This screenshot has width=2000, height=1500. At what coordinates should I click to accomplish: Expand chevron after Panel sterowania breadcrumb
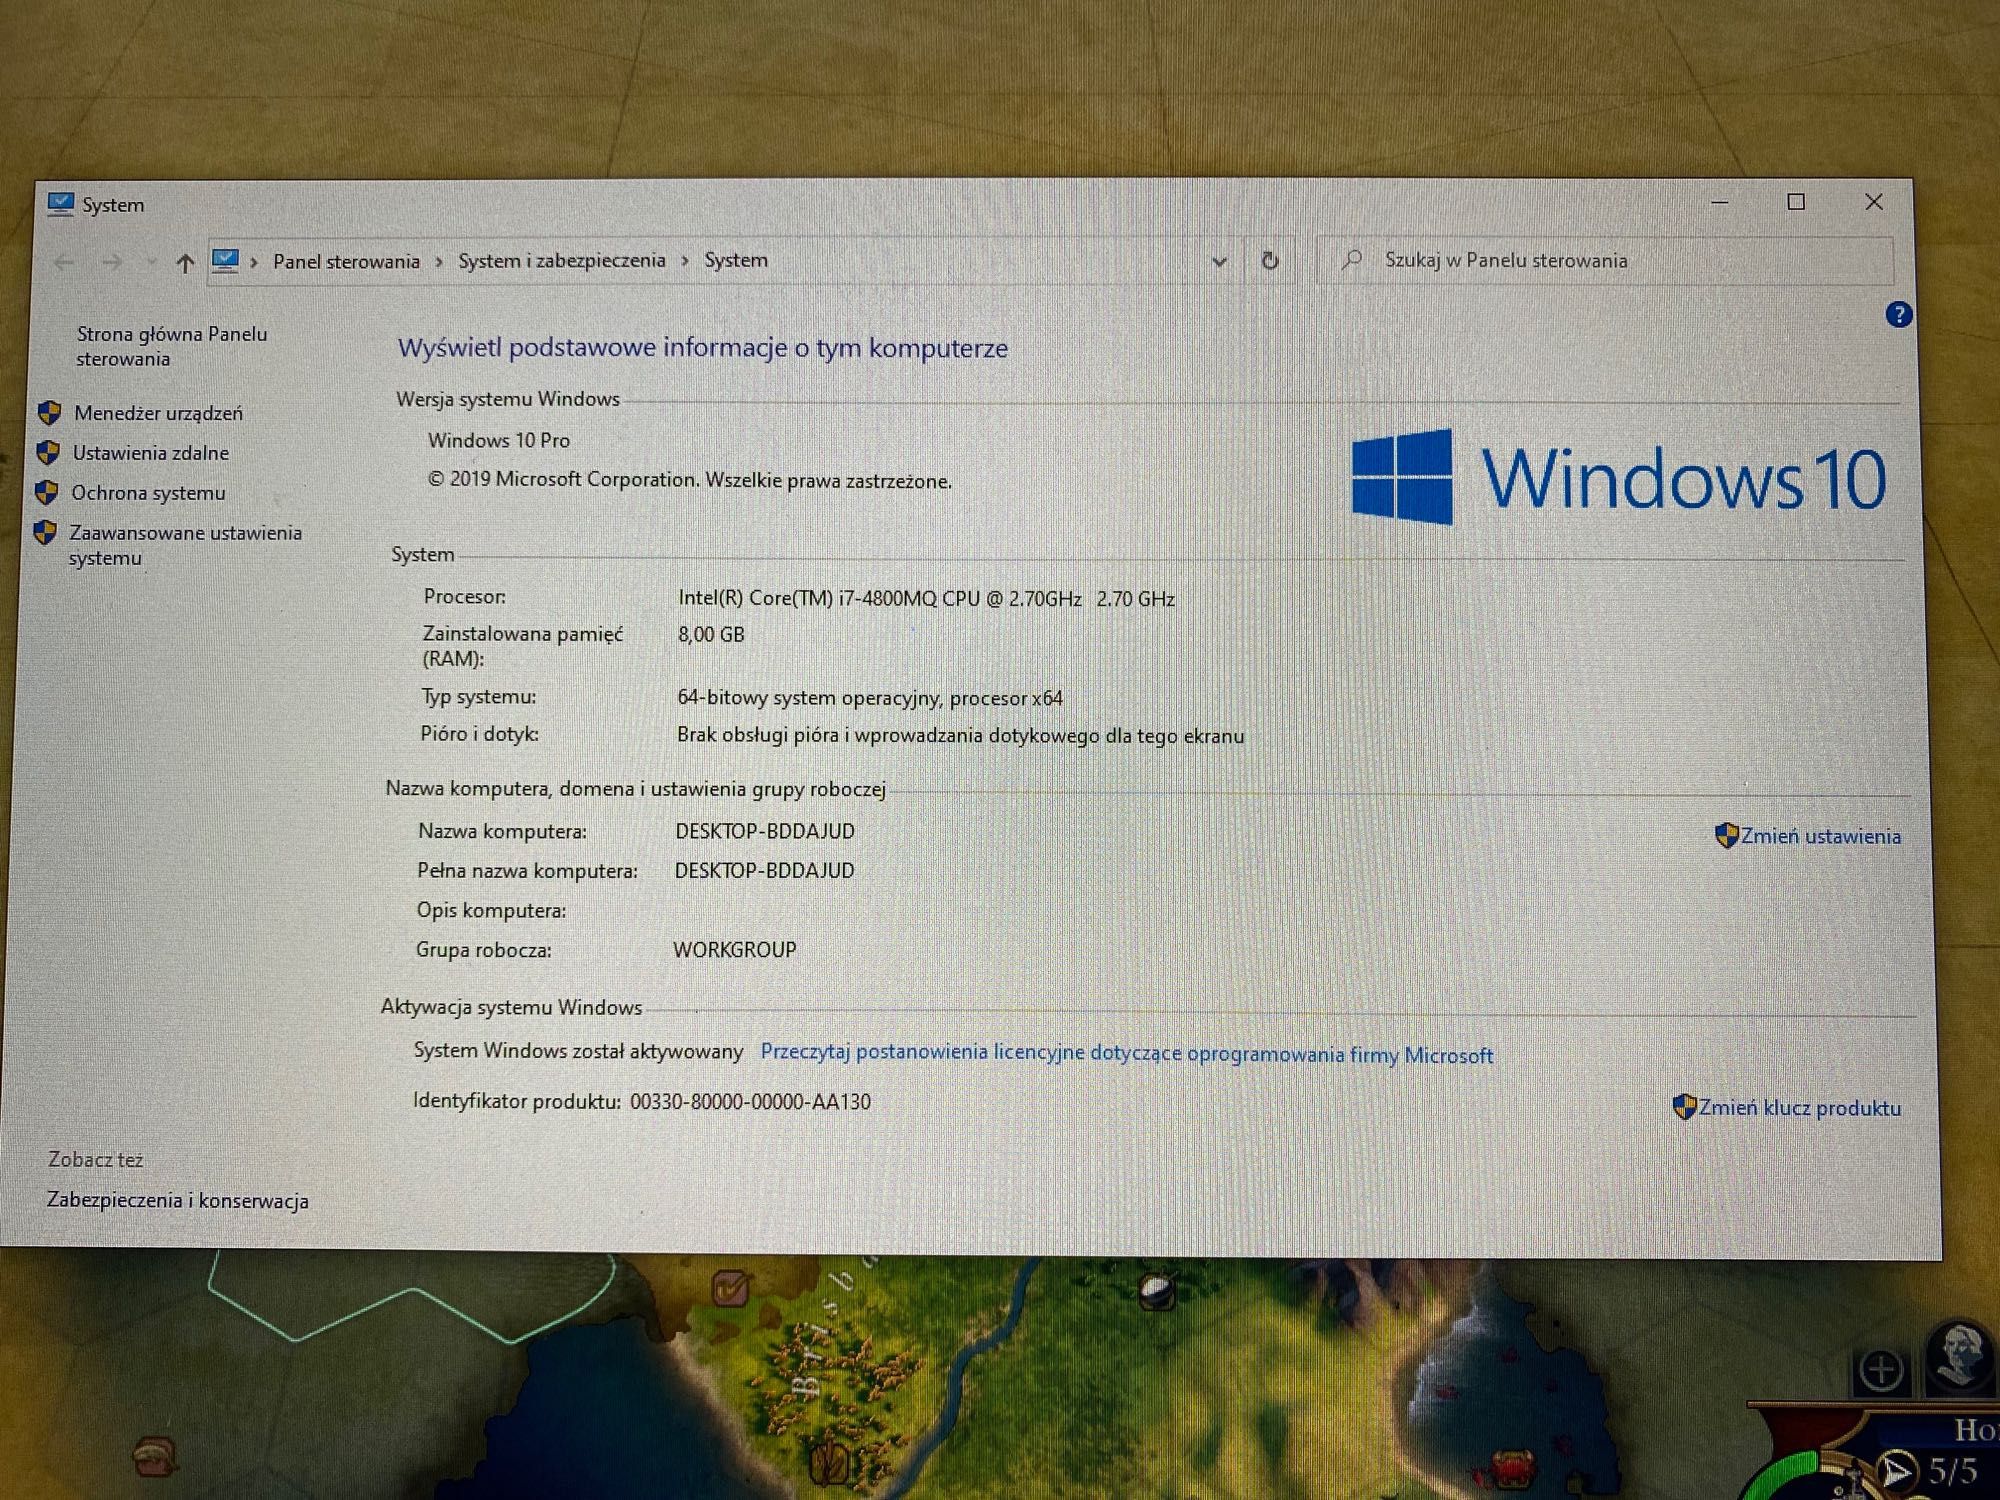(439, 262)
